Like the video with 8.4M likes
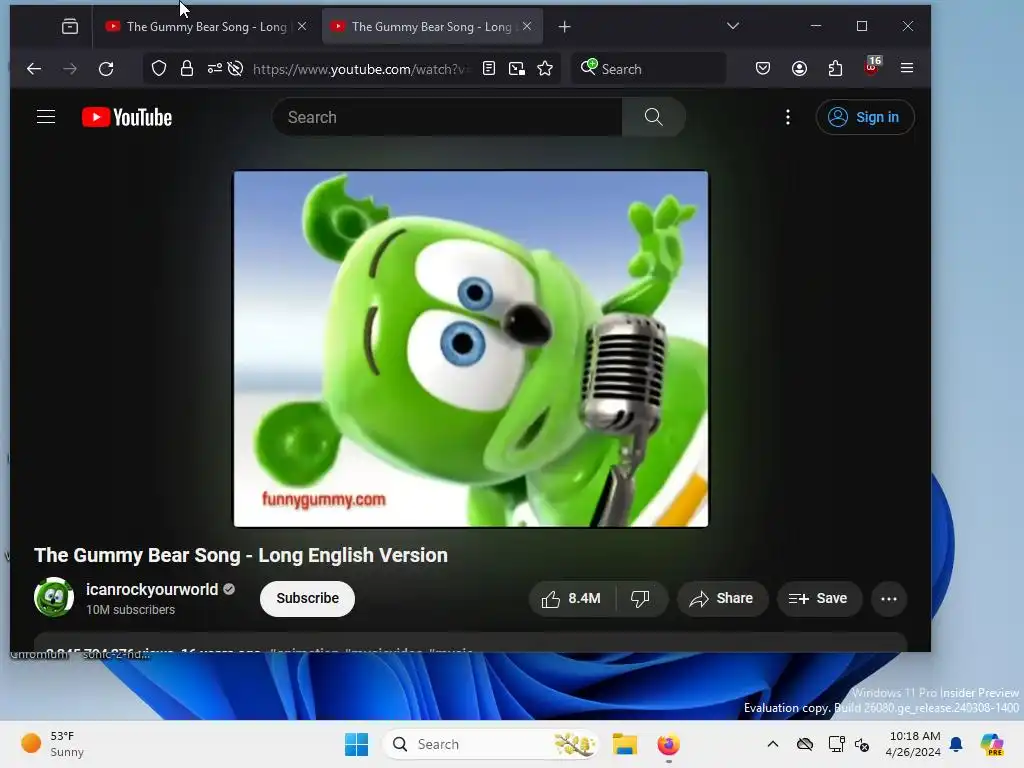 click(571, 598)
